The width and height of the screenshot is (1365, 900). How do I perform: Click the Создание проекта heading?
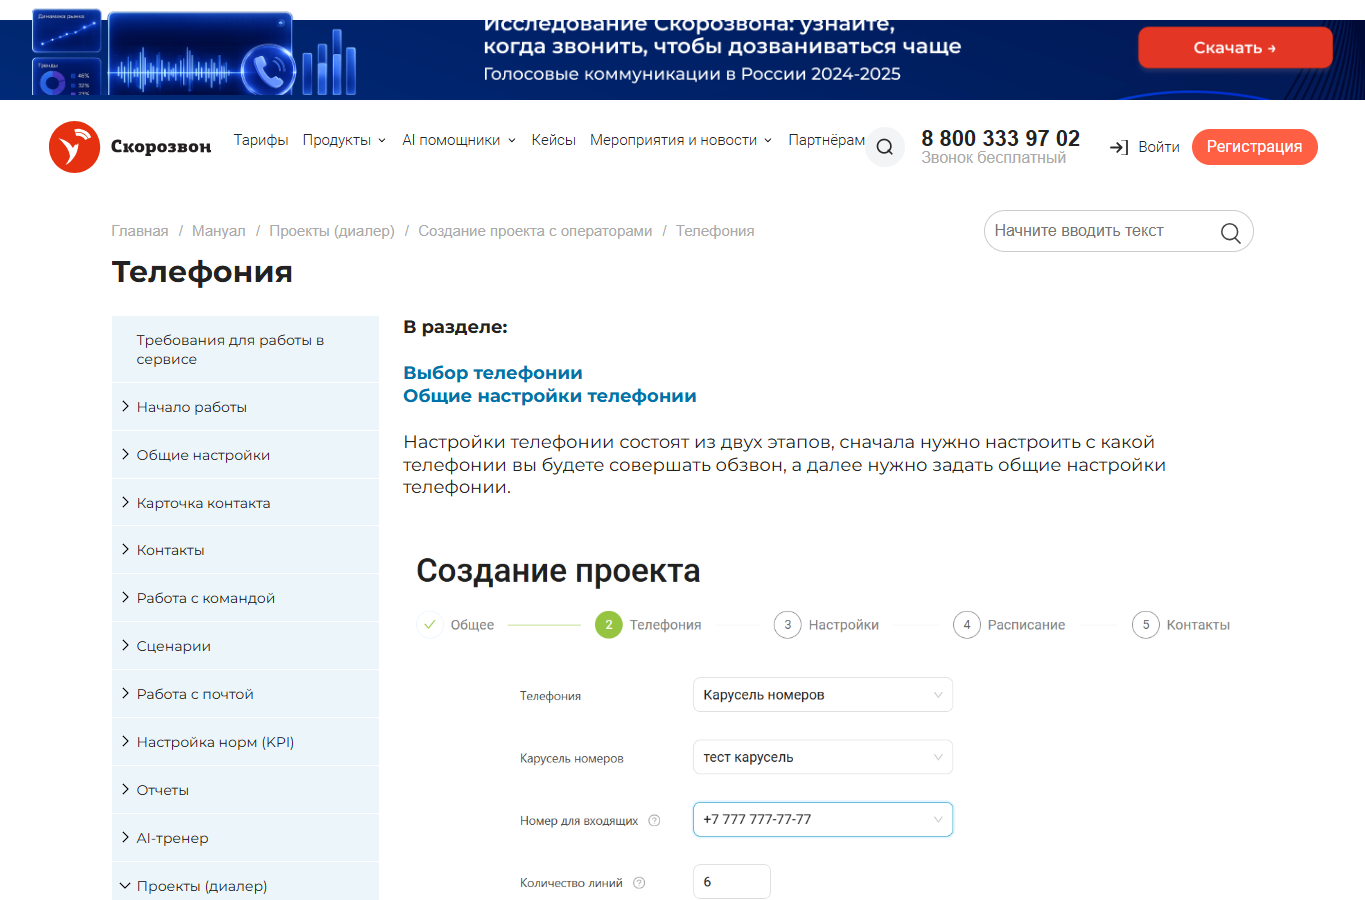pos(558,571)
